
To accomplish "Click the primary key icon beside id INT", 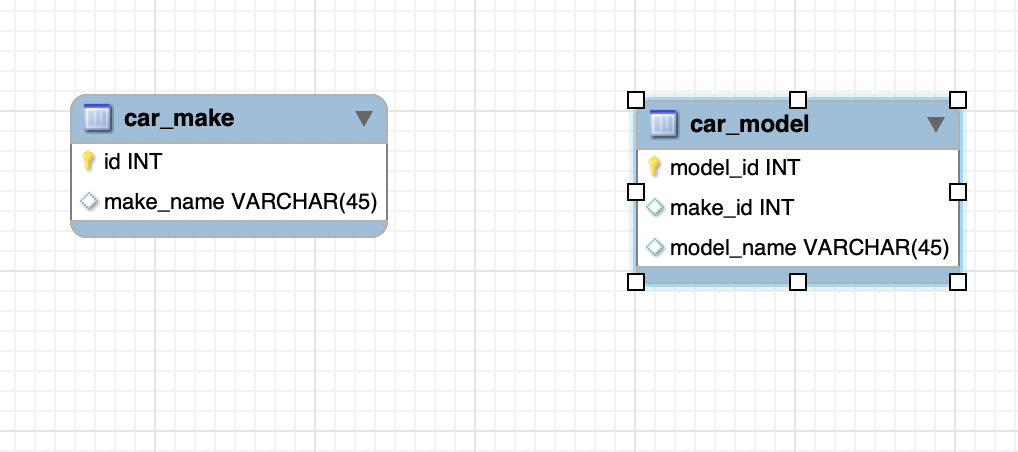I will (88, 161).
